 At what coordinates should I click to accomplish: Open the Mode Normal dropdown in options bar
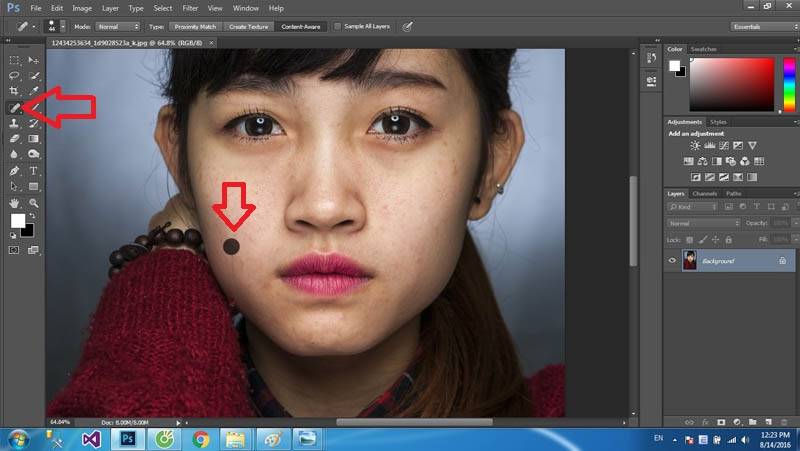117,27
